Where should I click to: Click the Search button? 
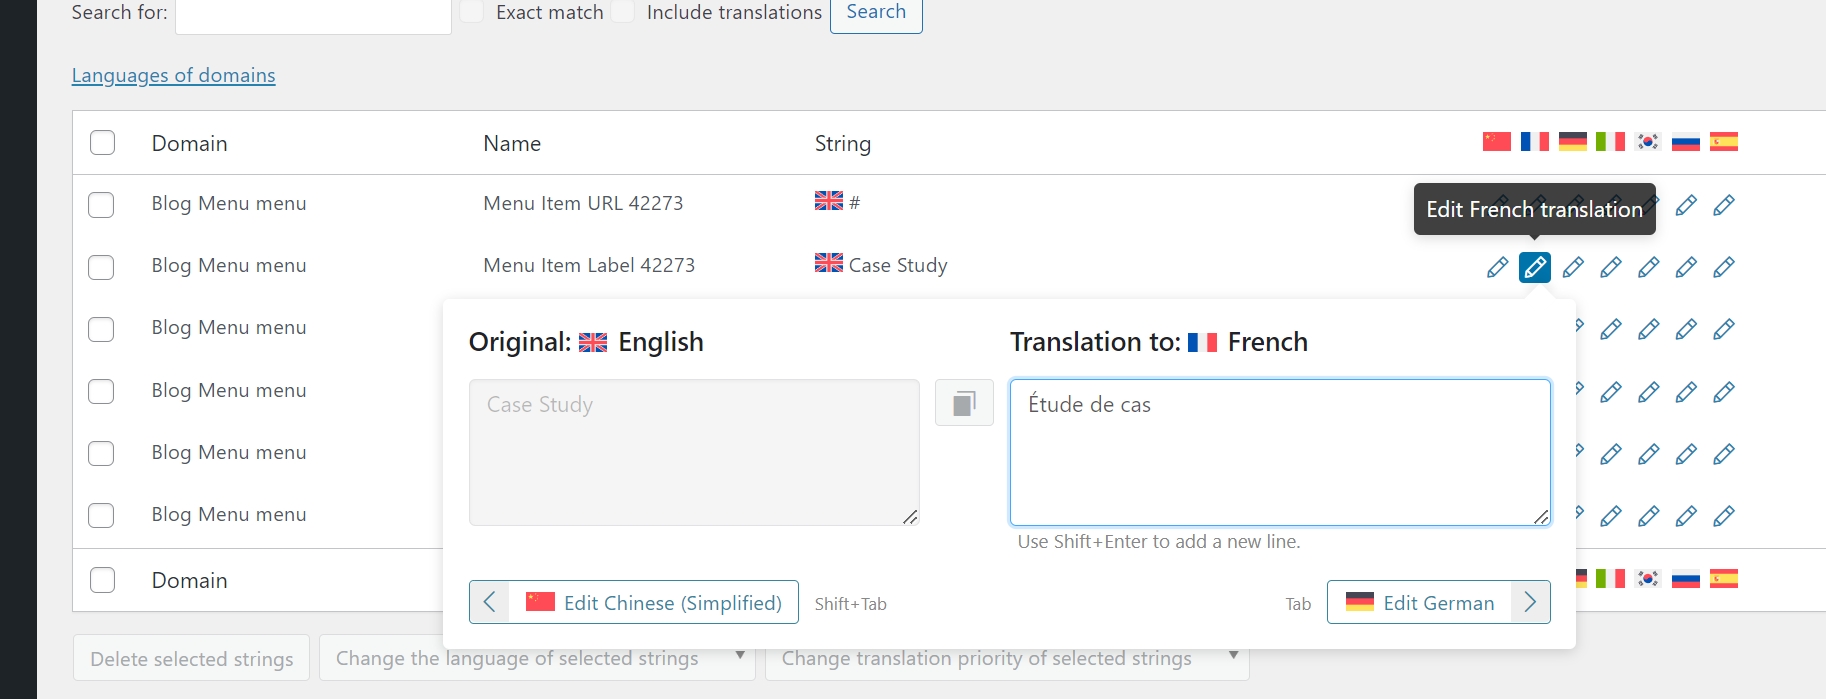click(x=876, y=13)
